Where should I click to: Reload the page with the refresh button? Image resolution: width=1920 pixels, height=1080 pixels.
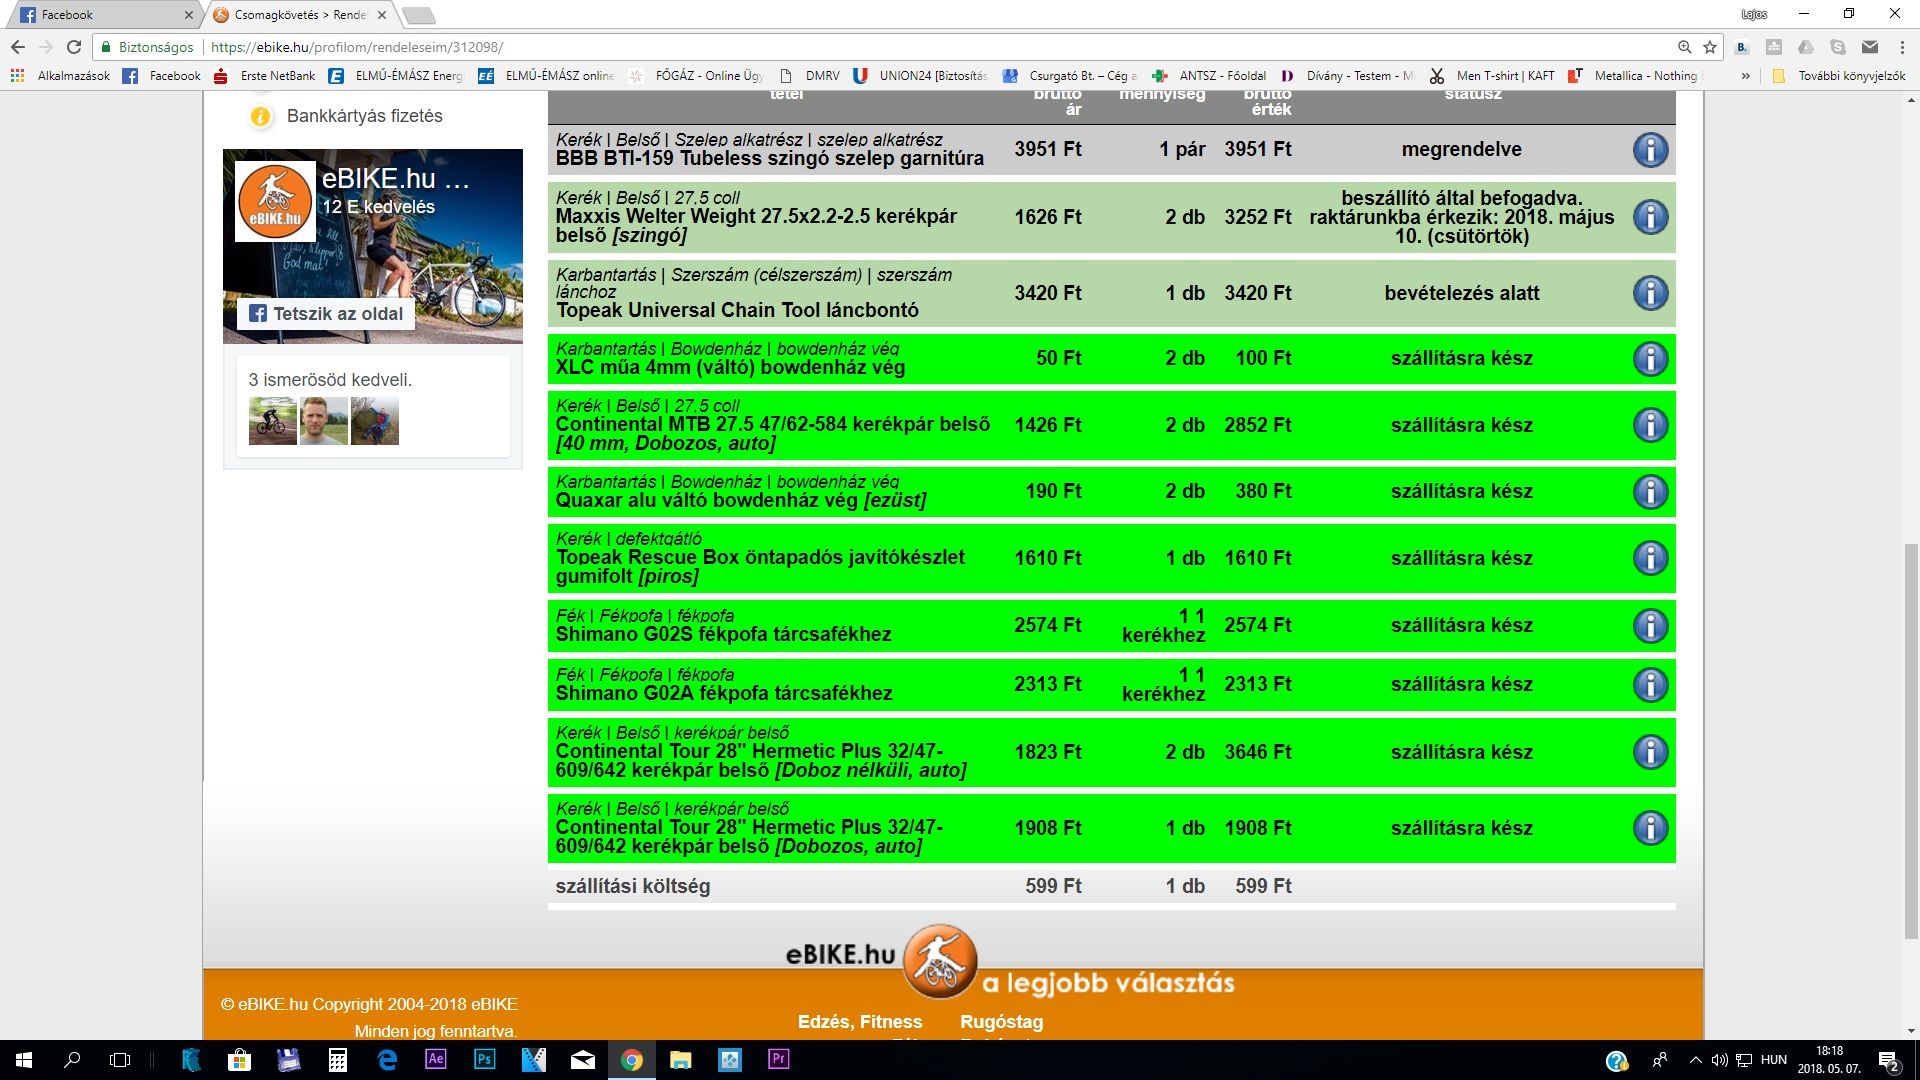pos(74,47)
